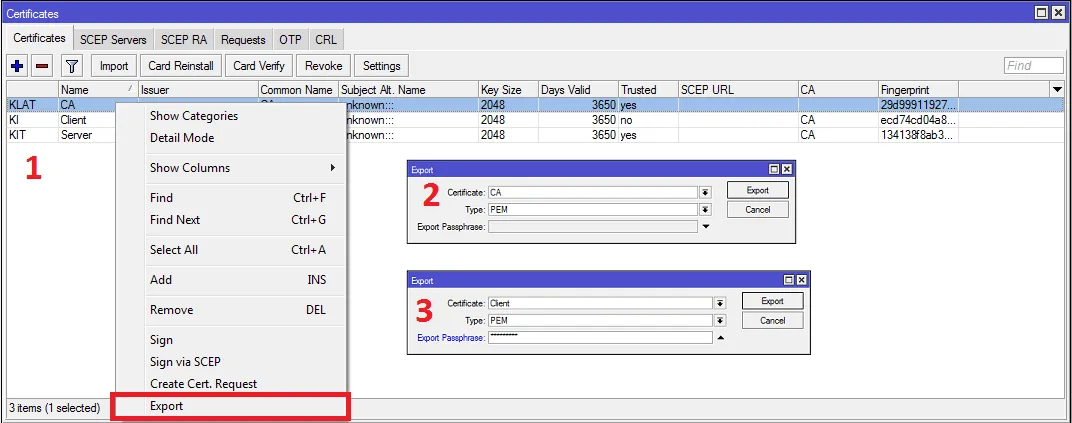Choose Sign in the context menu
This screenshot has width=1072, height=423.
[232, 340]
